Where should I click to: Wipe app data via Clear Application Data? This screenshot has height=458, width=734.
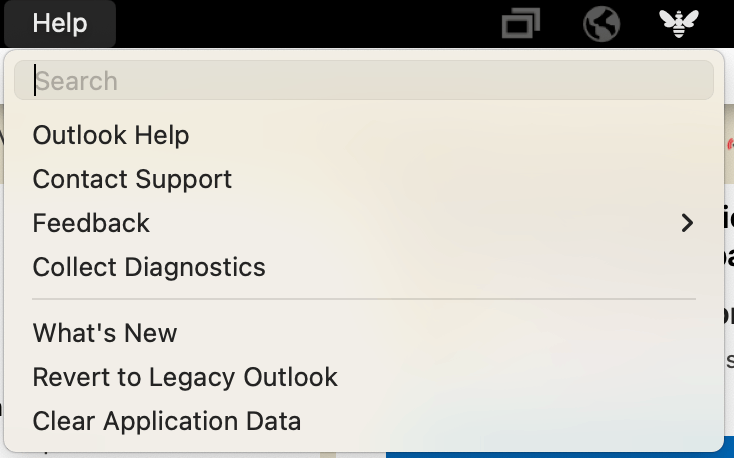(364, 421)
